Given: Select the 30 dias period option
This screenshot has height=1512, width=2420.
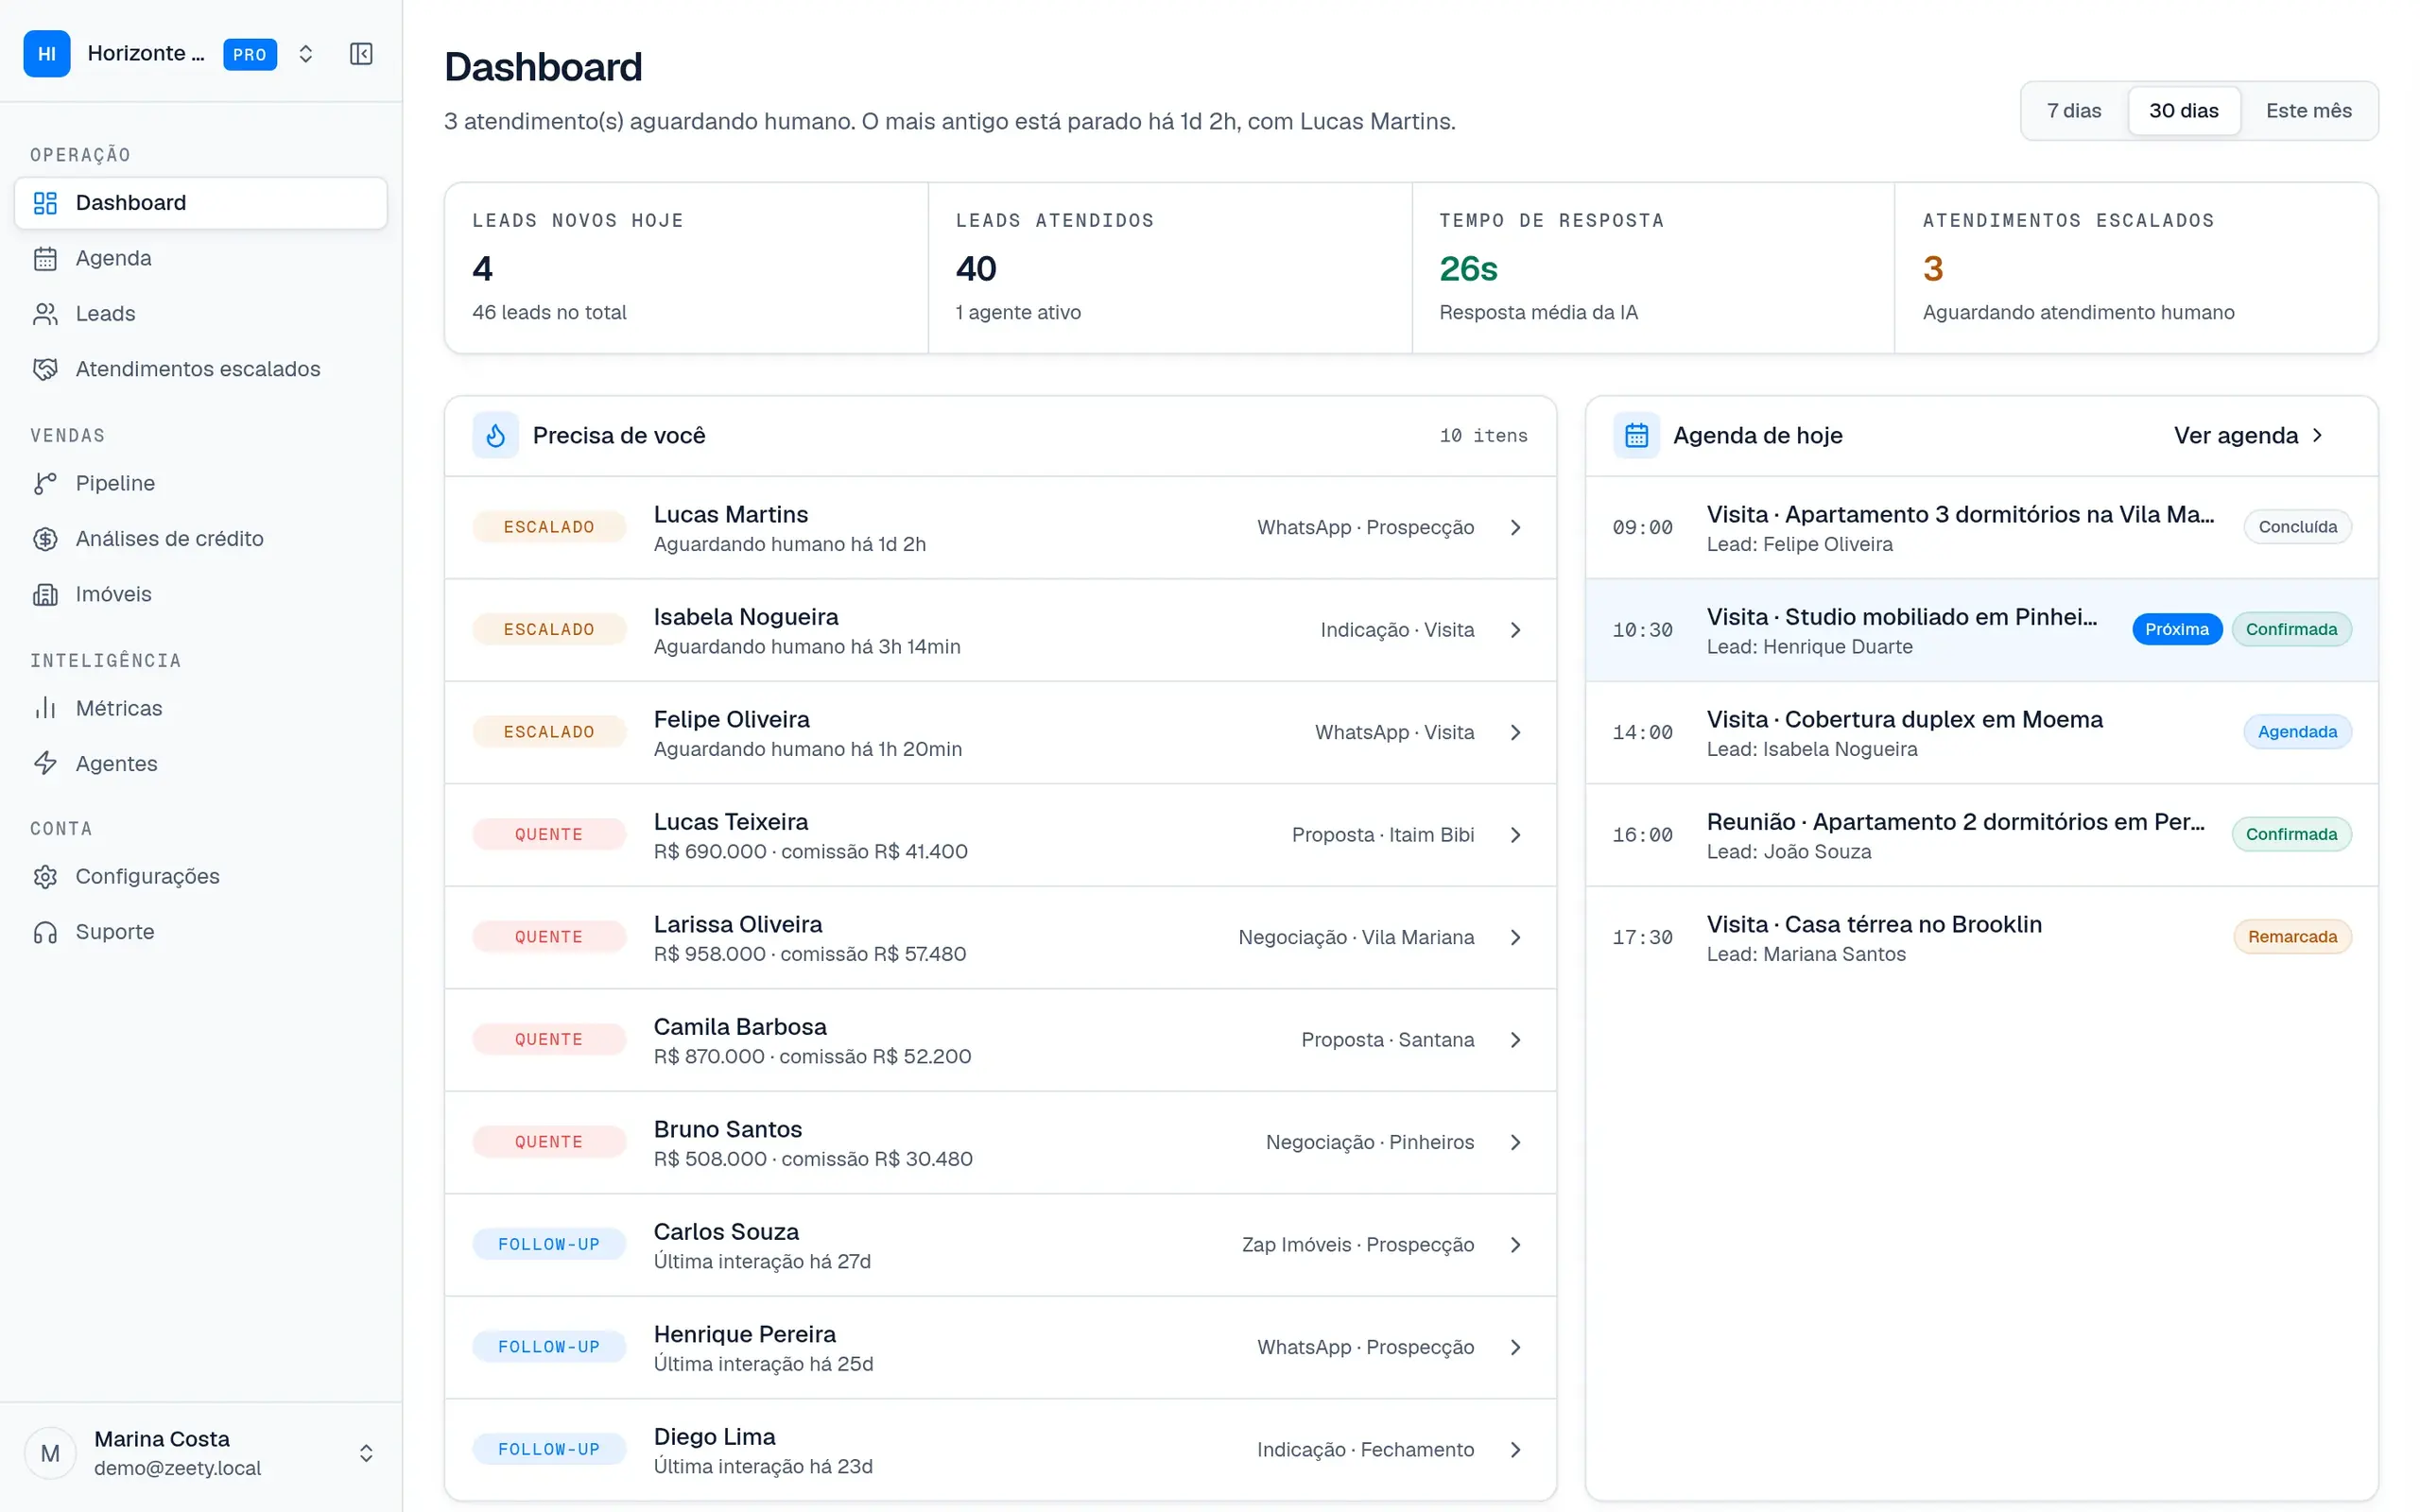Looking at the screenshot, I should (x=2183, y=111).
